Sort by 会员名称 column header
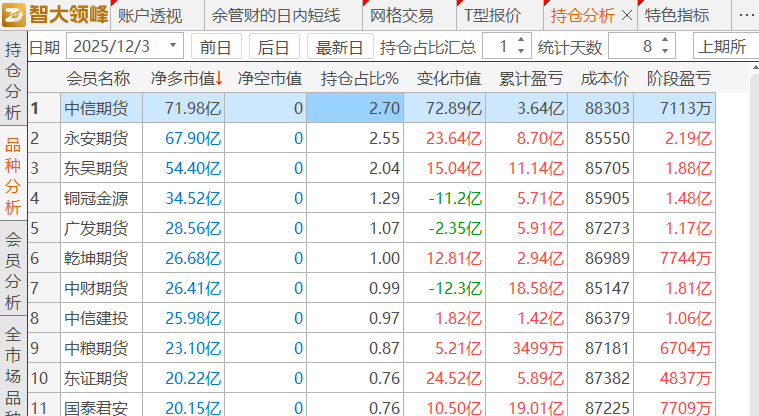The height and width of the screenshot is (416, 759). point(98,78)
